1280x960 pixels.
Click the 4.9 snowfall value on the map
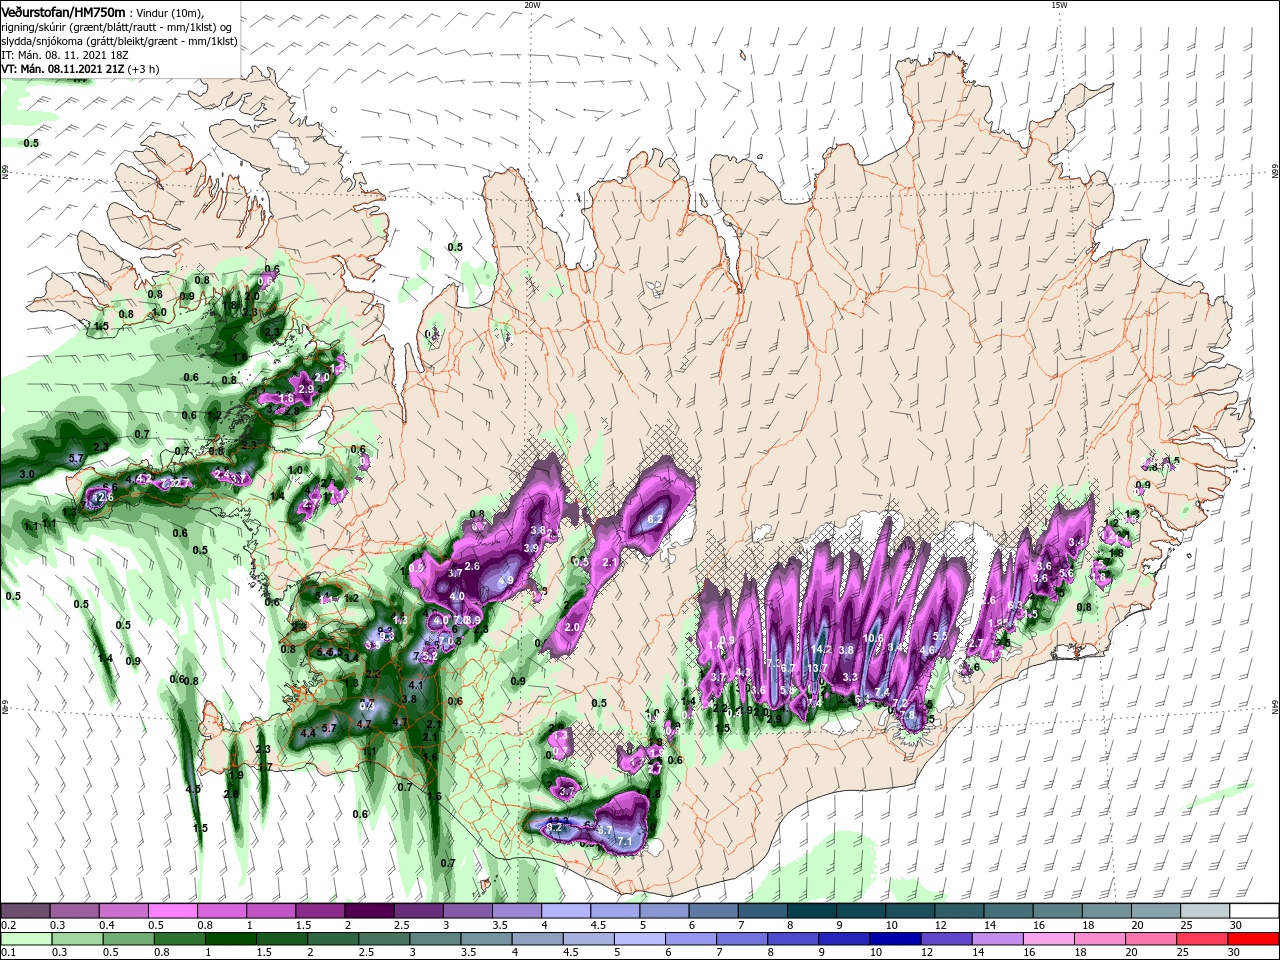[505, 580]
